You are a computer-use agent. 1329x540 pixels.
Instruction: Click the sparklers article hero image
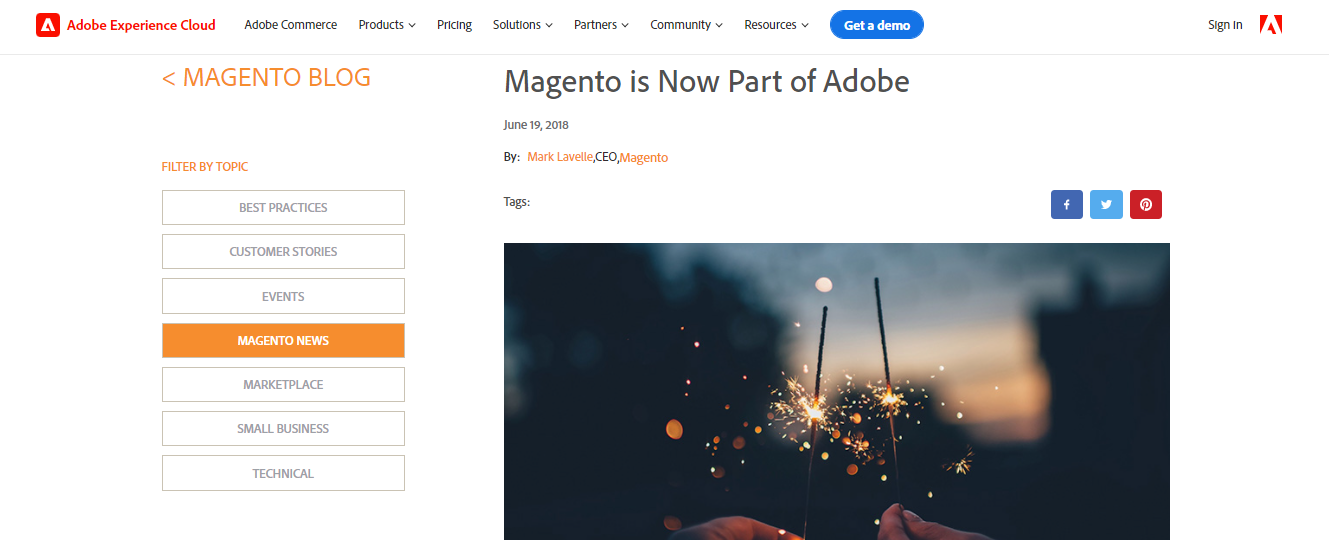(837, 391)
